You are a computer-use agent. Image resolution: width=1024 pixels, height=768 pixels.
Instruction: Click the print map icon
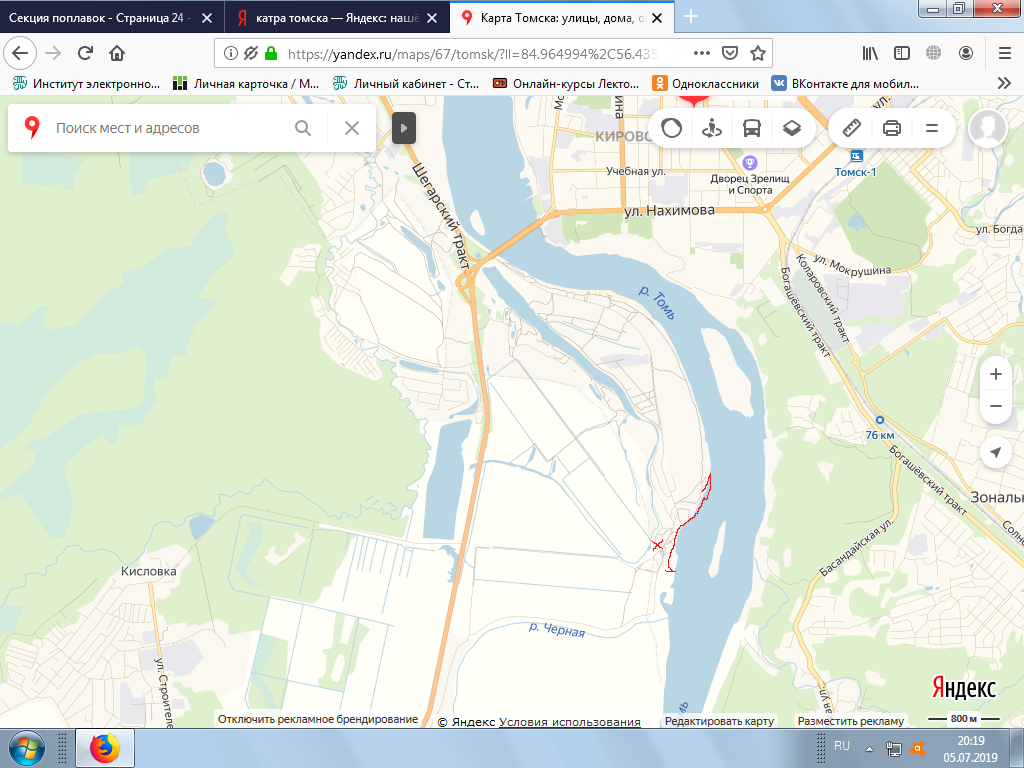coord(891,128)
